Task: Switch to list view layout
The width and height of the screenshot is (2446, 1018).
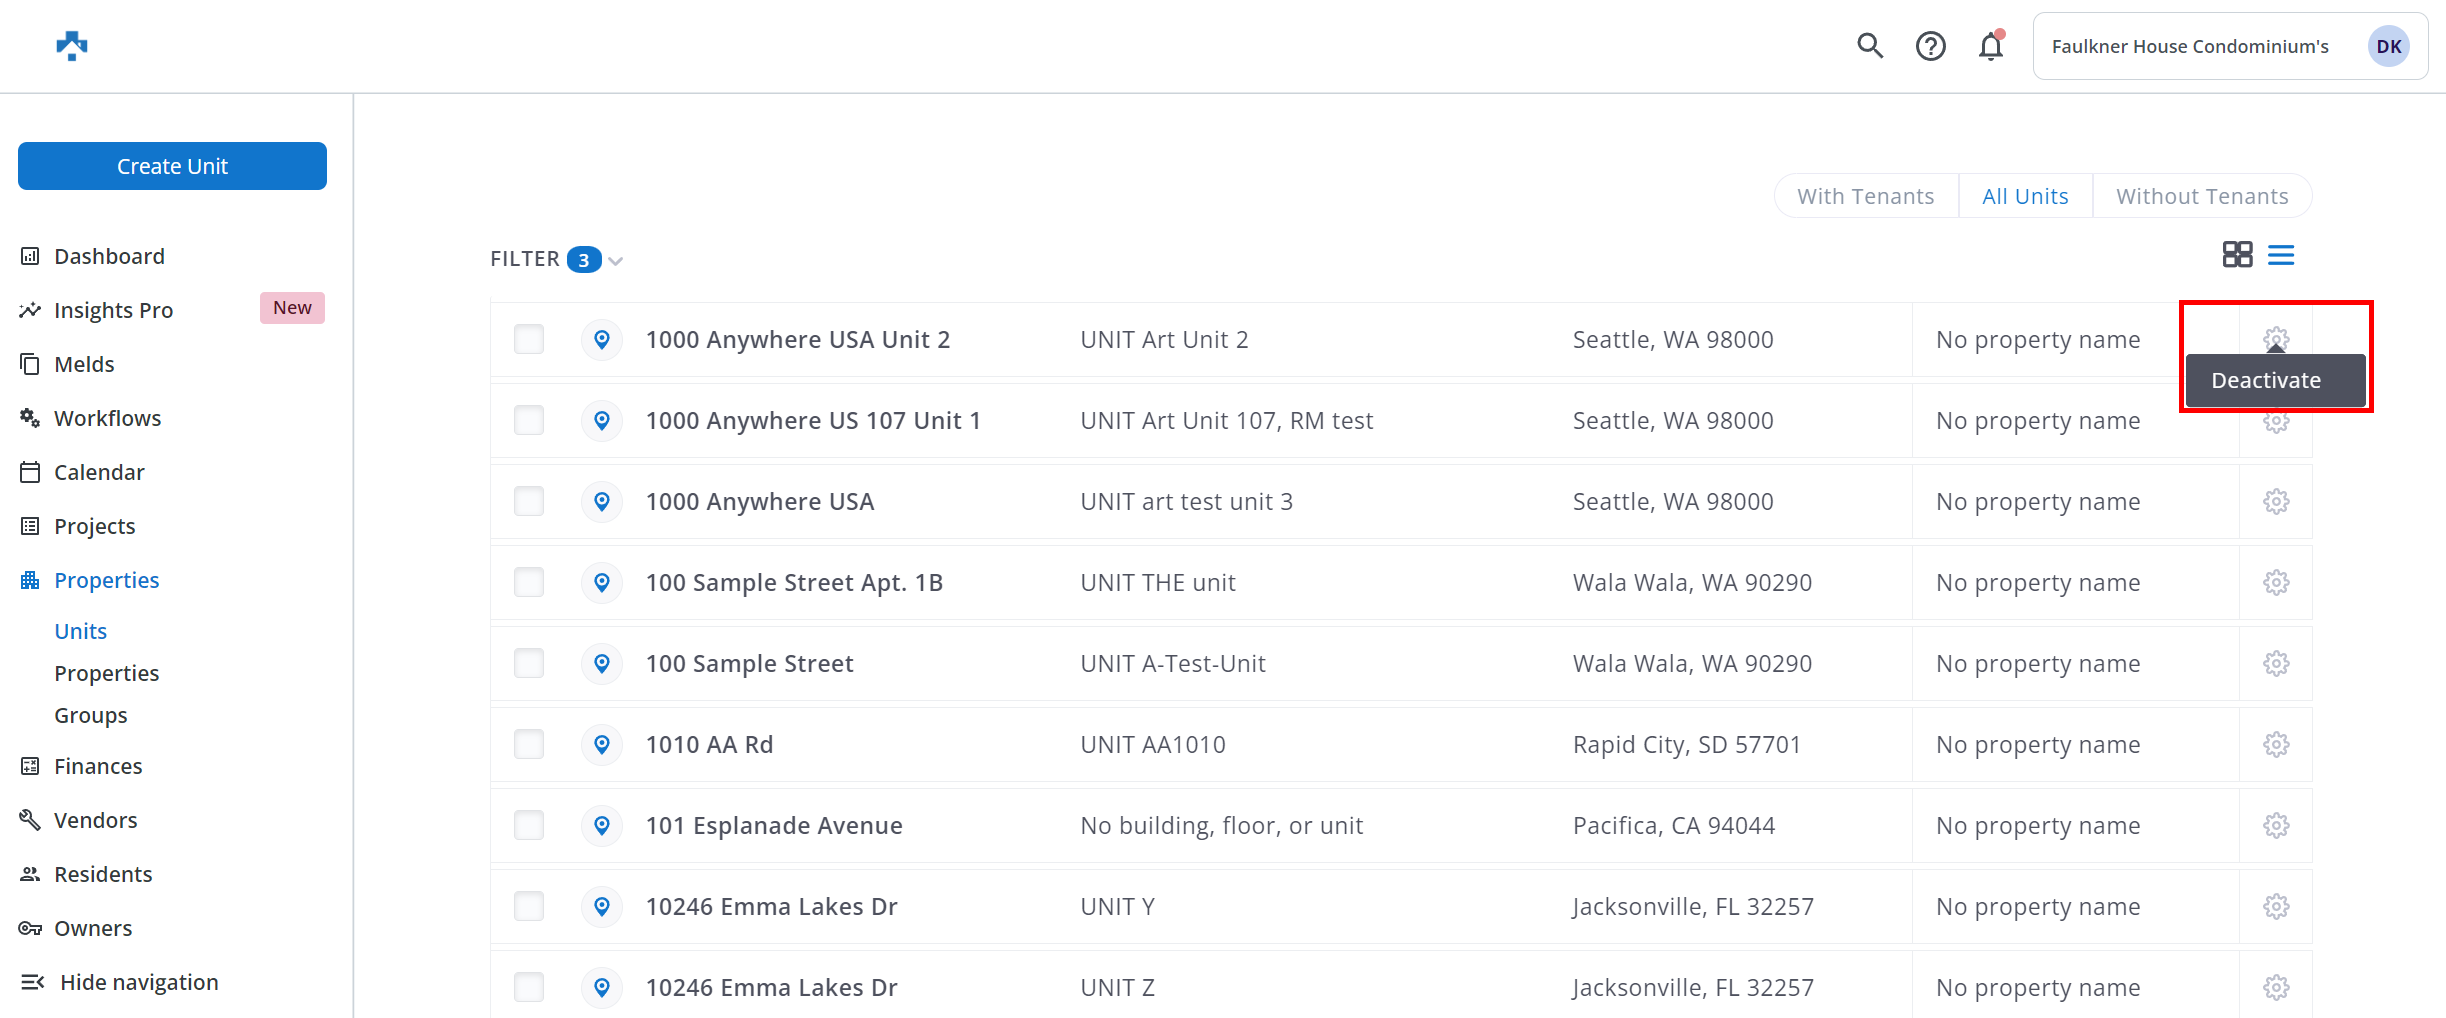Action: pos(2281,255)
